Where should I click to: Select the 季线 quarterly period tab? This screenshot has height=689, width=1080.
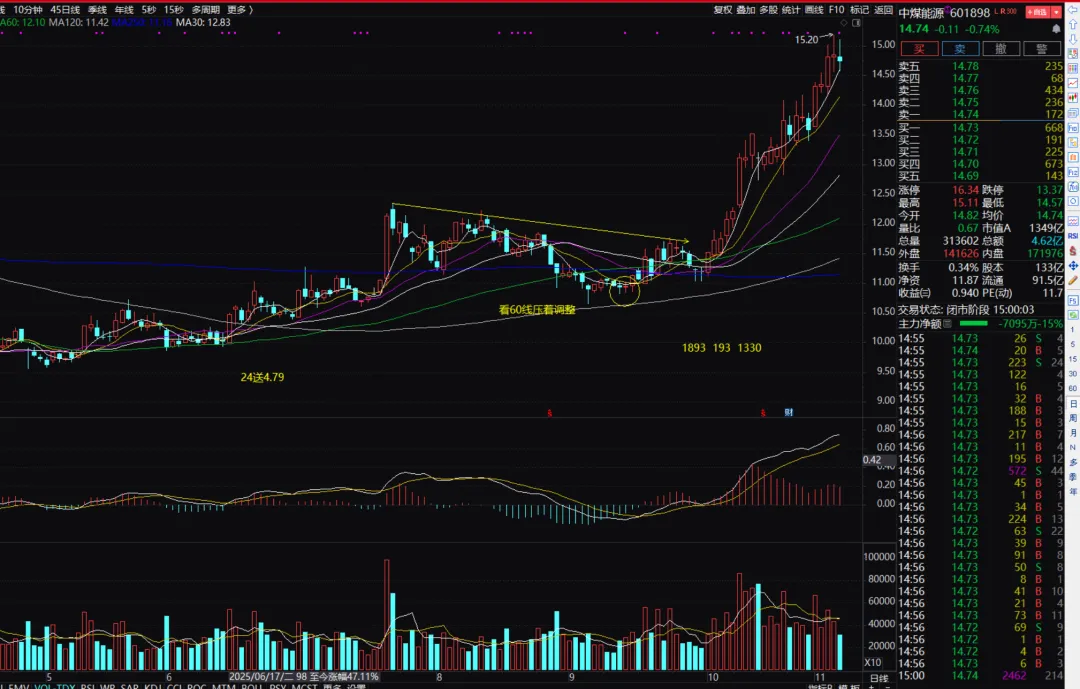[x=97, y=10]
